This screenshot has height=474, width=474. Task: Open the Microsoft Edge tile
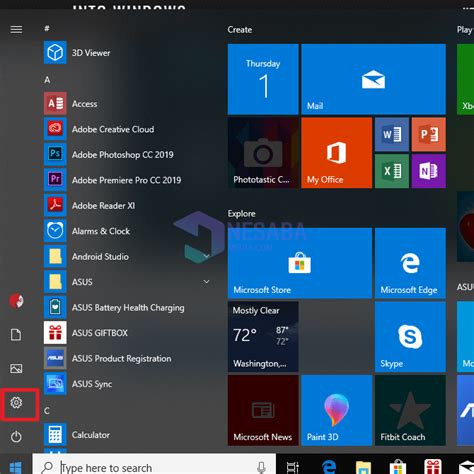point(410,263)
